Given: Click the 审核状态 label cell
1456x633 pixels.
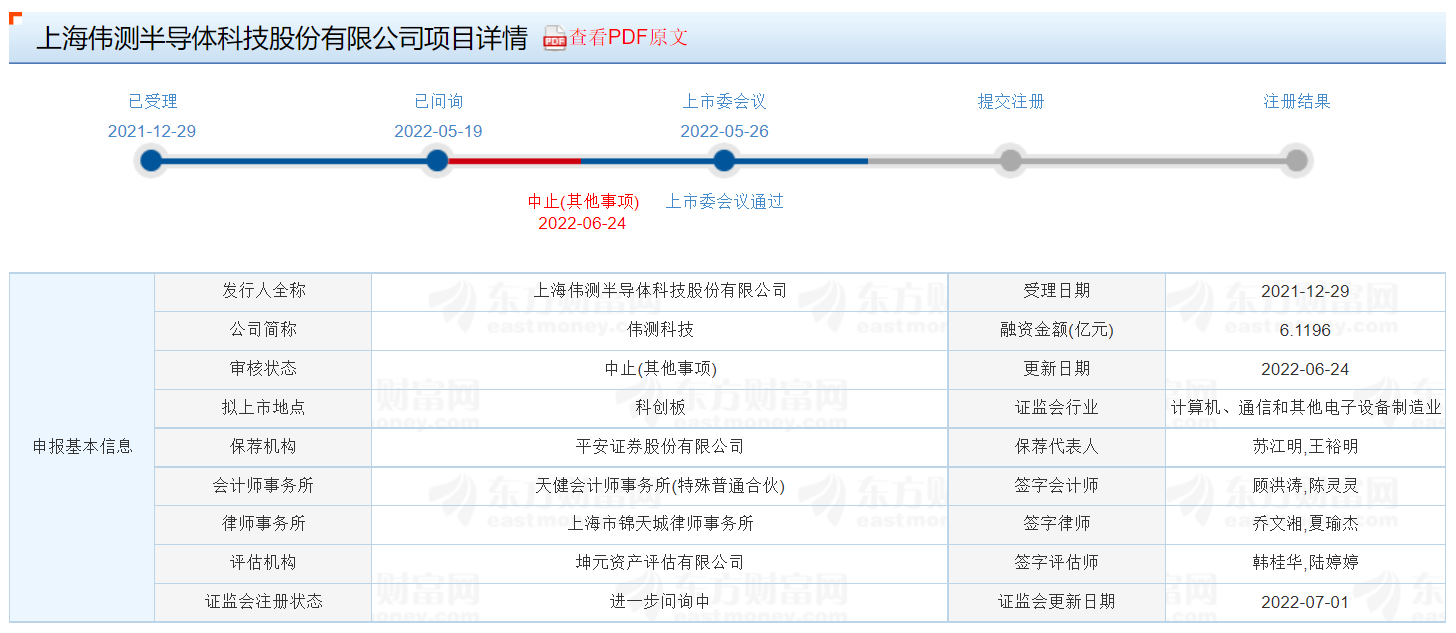Looking at the screenshot, I should pyautogui.click(x=263, y=369).
